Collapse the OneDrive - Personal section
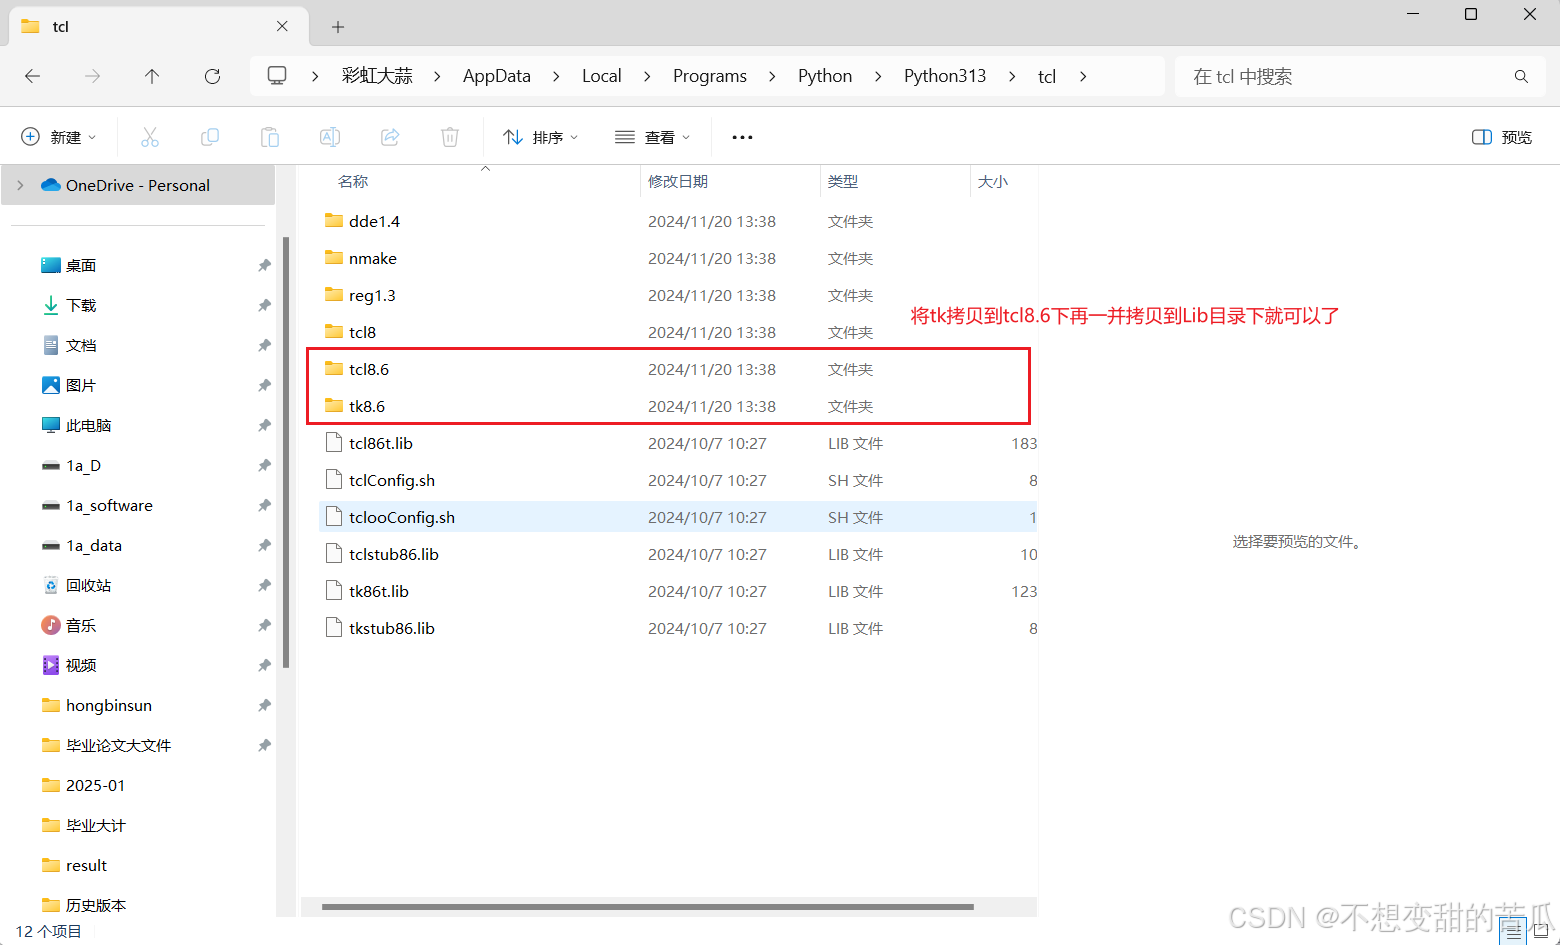 [x=20, y=184]
